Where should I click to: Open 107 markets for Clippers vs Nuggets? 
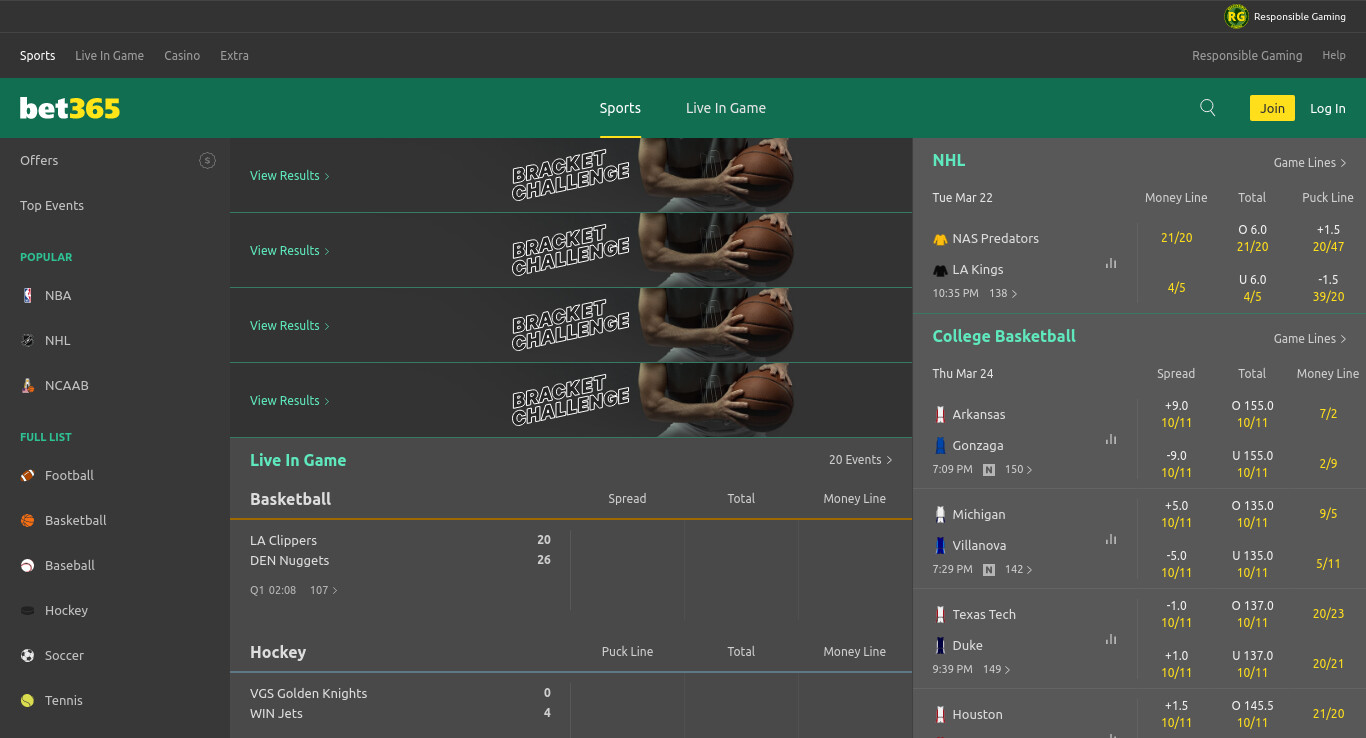coord(324,590)
